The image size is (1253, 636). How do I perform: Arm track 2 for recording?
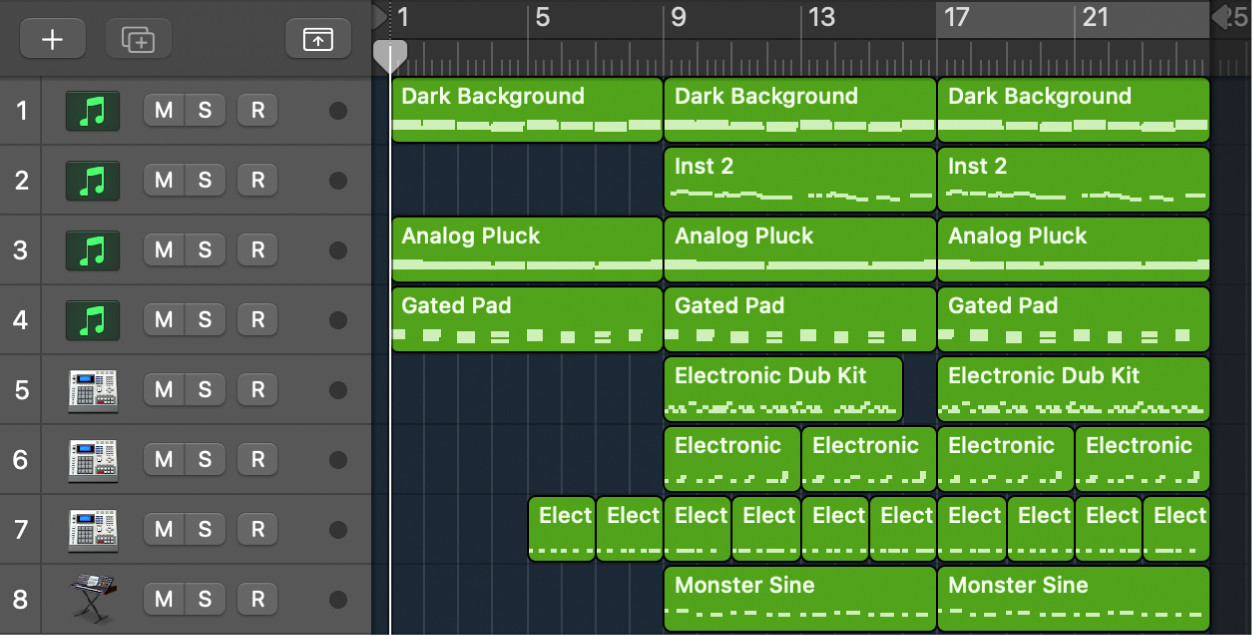point(256,180)
